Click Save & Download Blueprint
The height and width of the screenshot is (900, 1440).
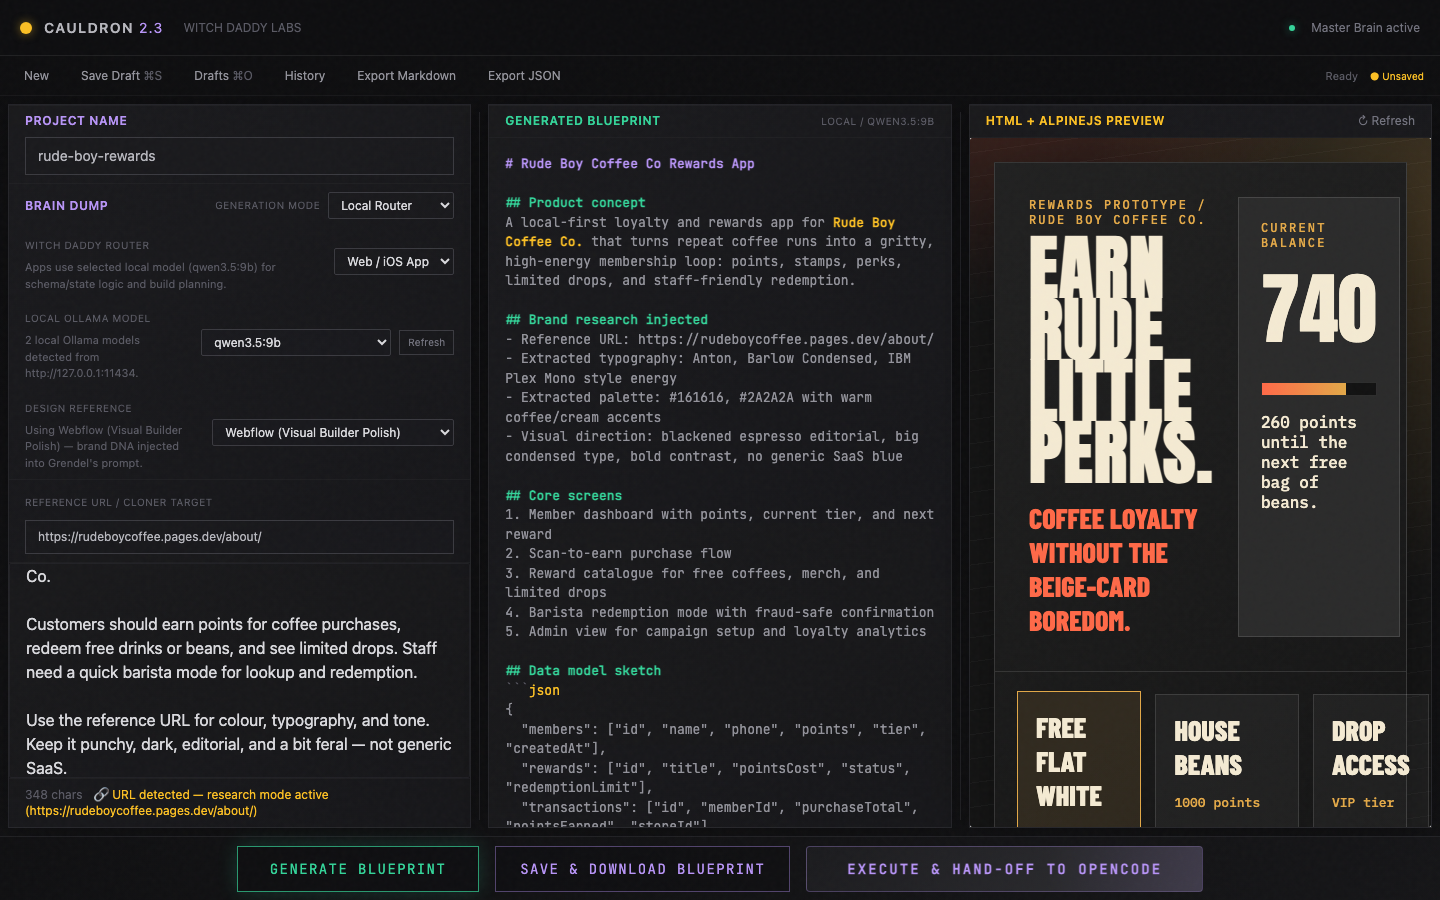click(x=642, y=869)
